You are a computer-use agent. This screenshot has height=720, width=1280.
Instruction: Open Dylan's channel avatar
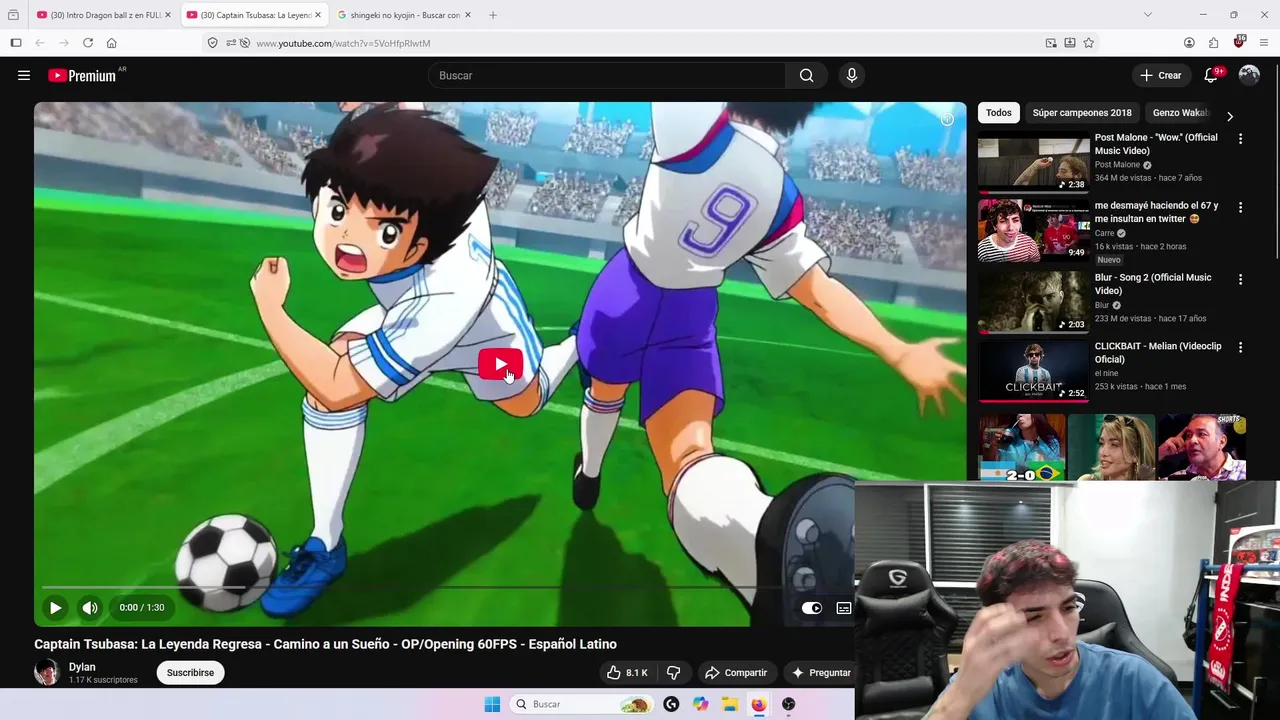coord(47,673)
